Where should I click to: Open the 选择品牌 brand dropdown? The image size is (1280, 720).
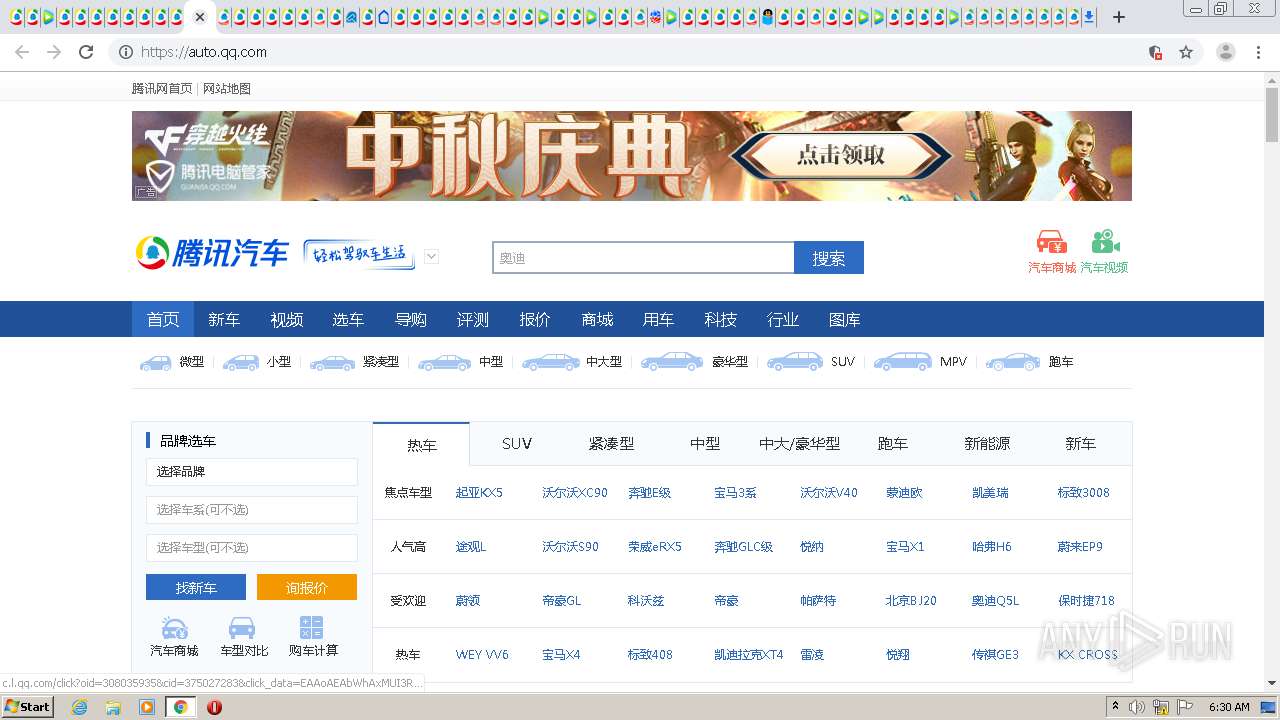pos(252,472)
